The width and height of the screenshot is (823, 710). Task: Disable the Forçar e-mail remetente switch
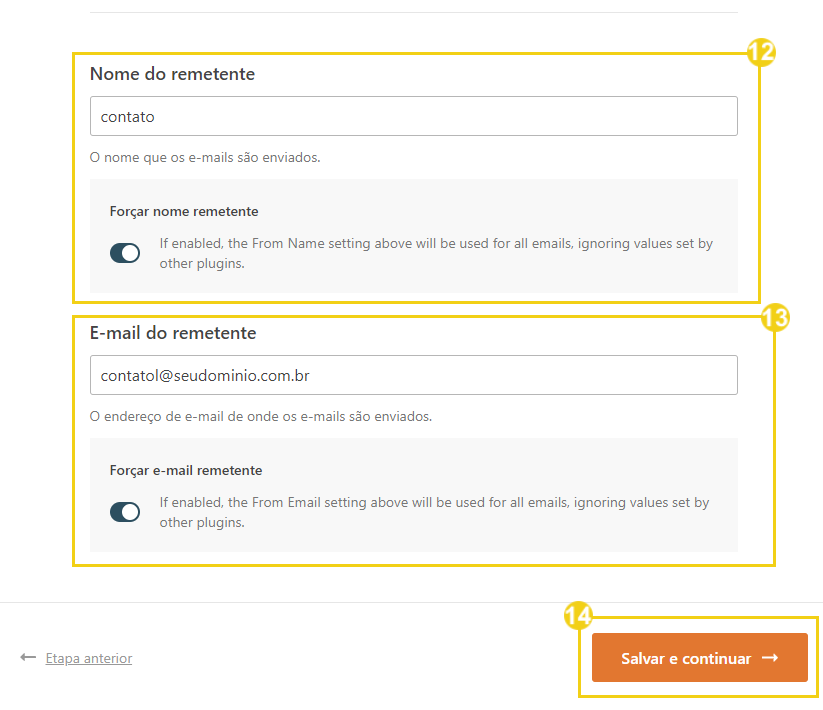tap(125, 512)
